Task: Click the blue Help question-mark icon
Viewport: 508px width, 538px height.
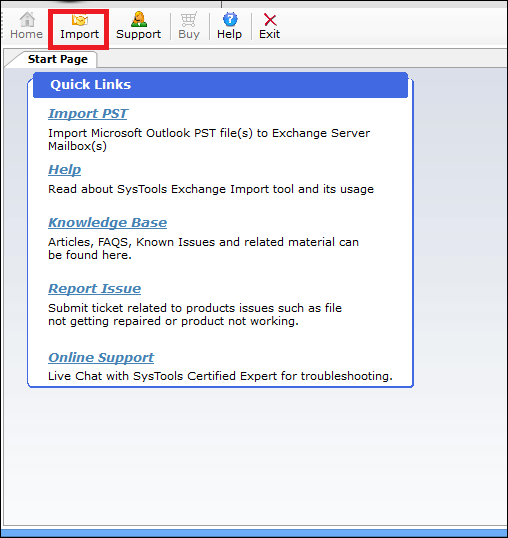Action: 230,19
